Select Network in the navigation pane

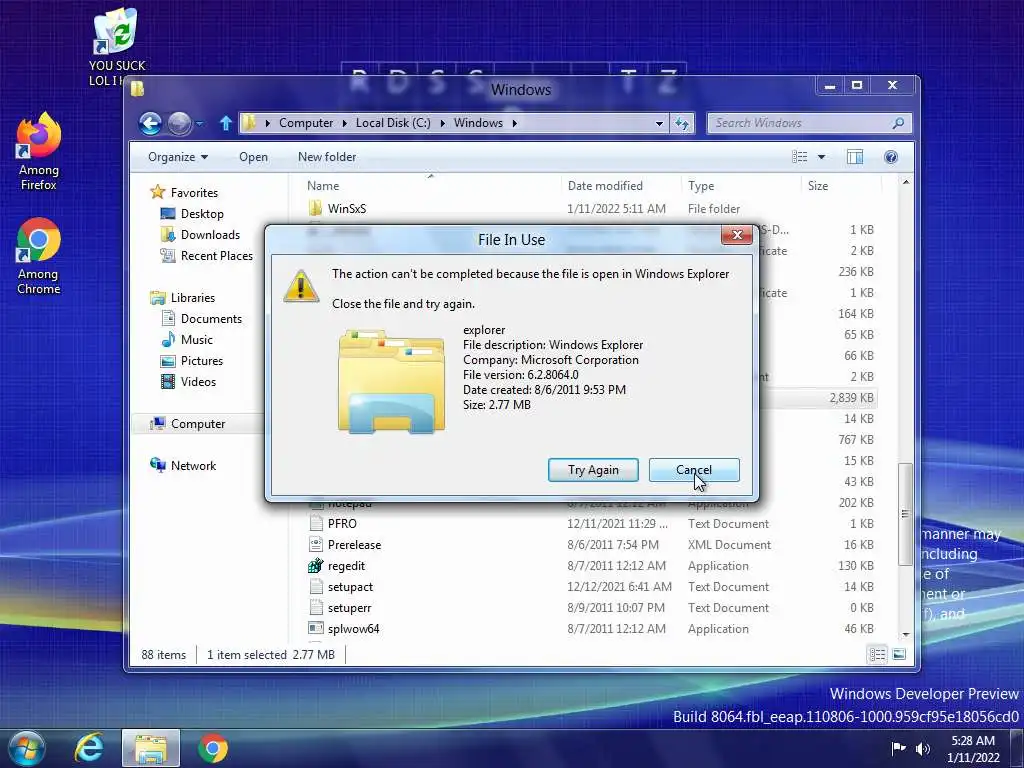193,466
